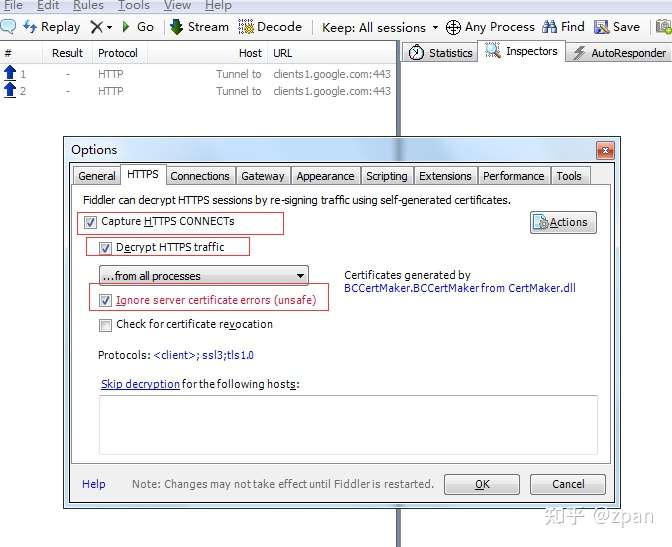This screenshot has height=547, width=672.
Task: Click the Actions button
Action: (563, 222)
